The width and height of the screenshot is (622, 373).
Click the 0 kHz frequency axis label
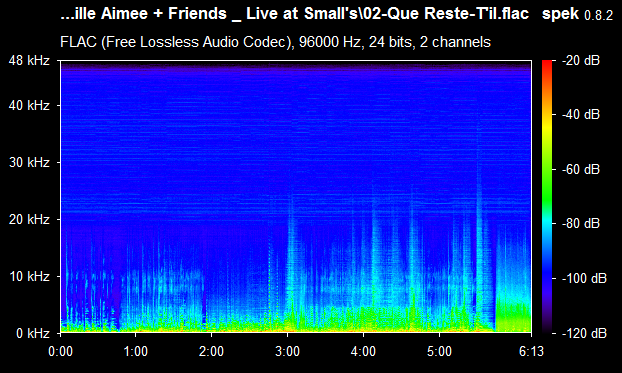[x=33, y=333]
